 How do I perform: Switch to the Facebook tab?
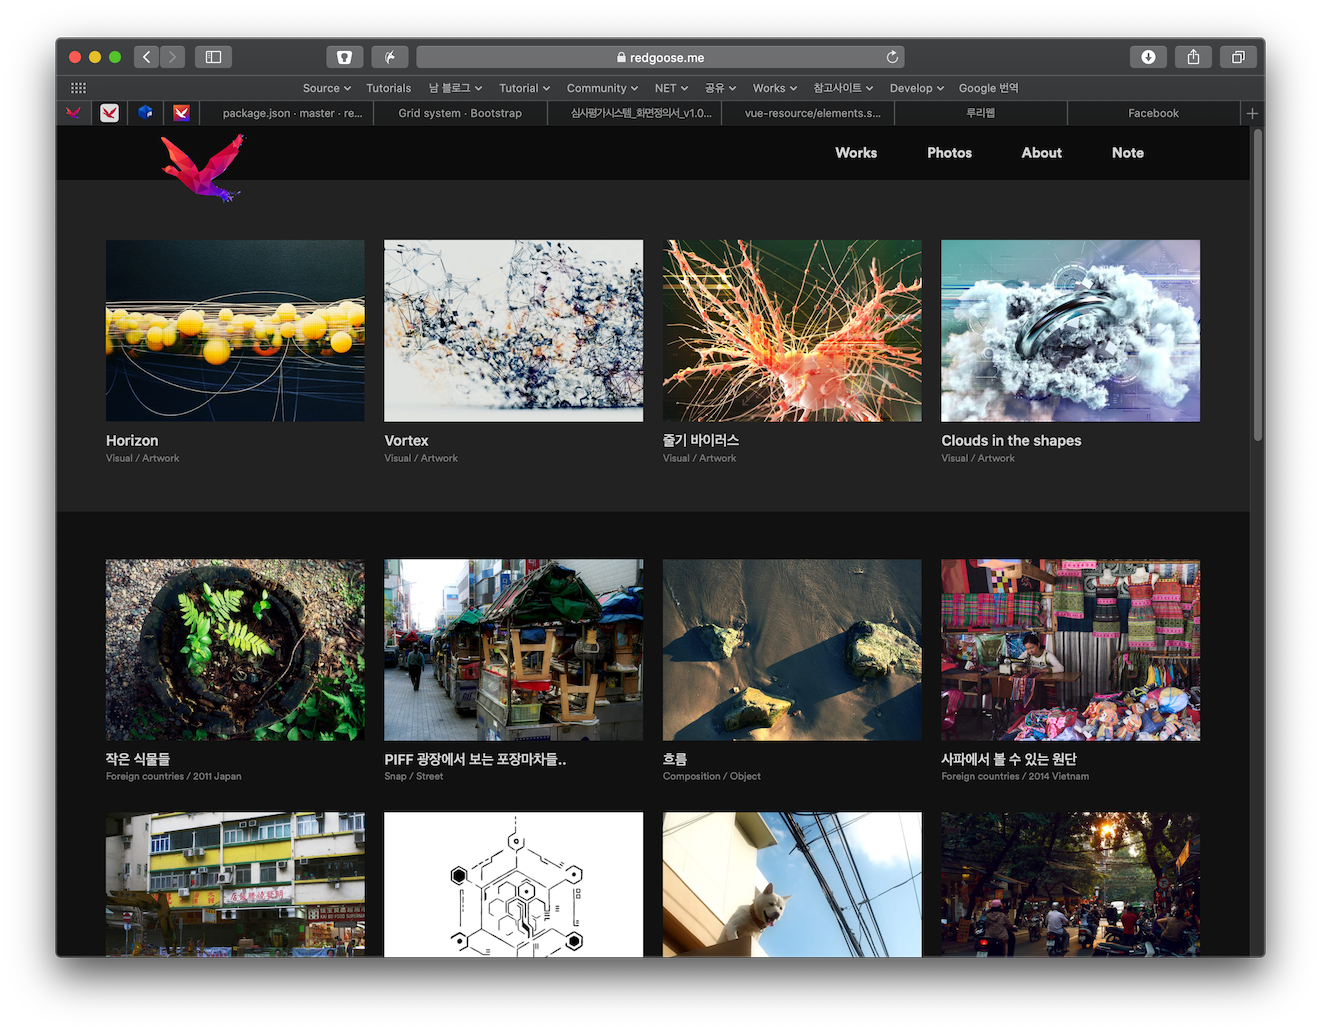(1153, 113)
